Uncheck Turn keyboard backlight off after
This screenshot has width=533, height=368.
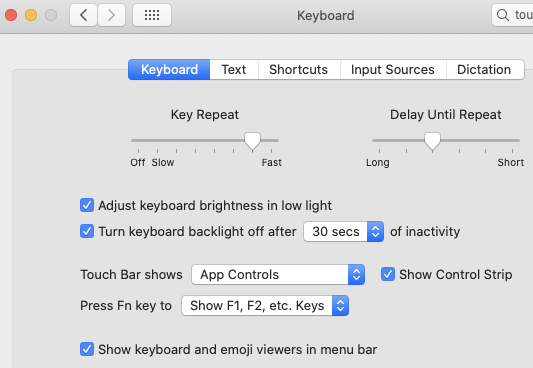[87, 231]
